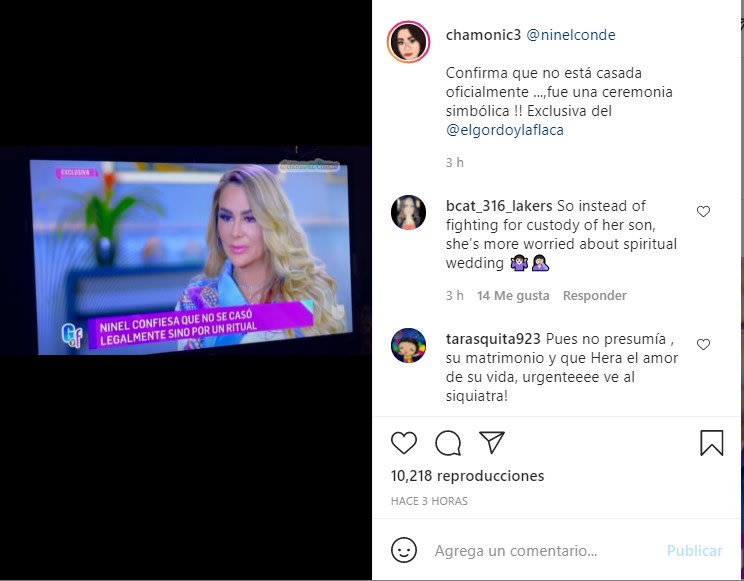Image resolution: width=744 pixels, height=581 pixels.
Task: Save post with the bookmark icon
Action: point(712,443)
